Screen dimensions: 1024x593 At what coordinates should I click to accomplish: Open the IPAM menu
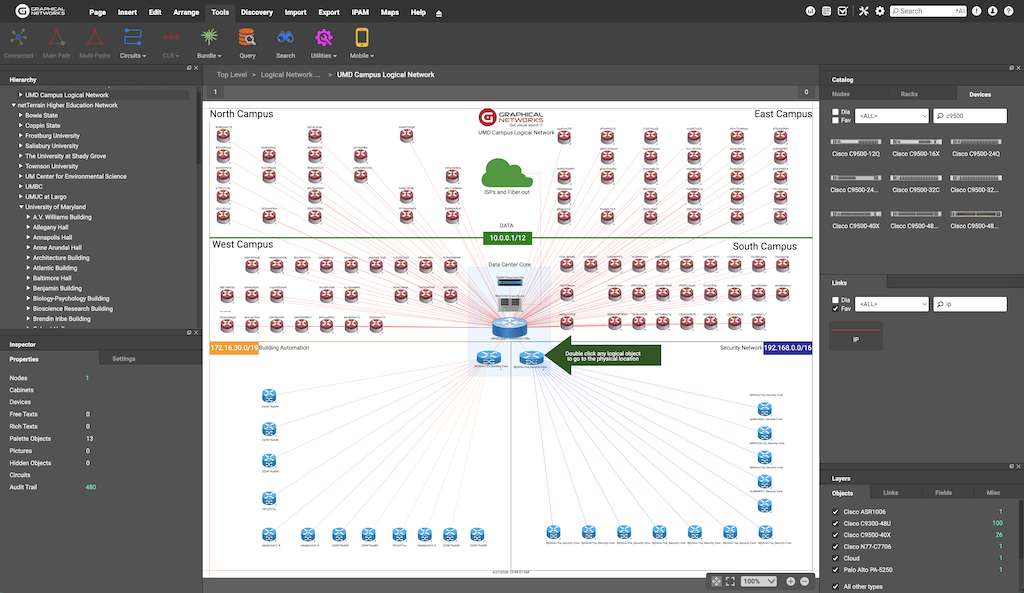360,12
